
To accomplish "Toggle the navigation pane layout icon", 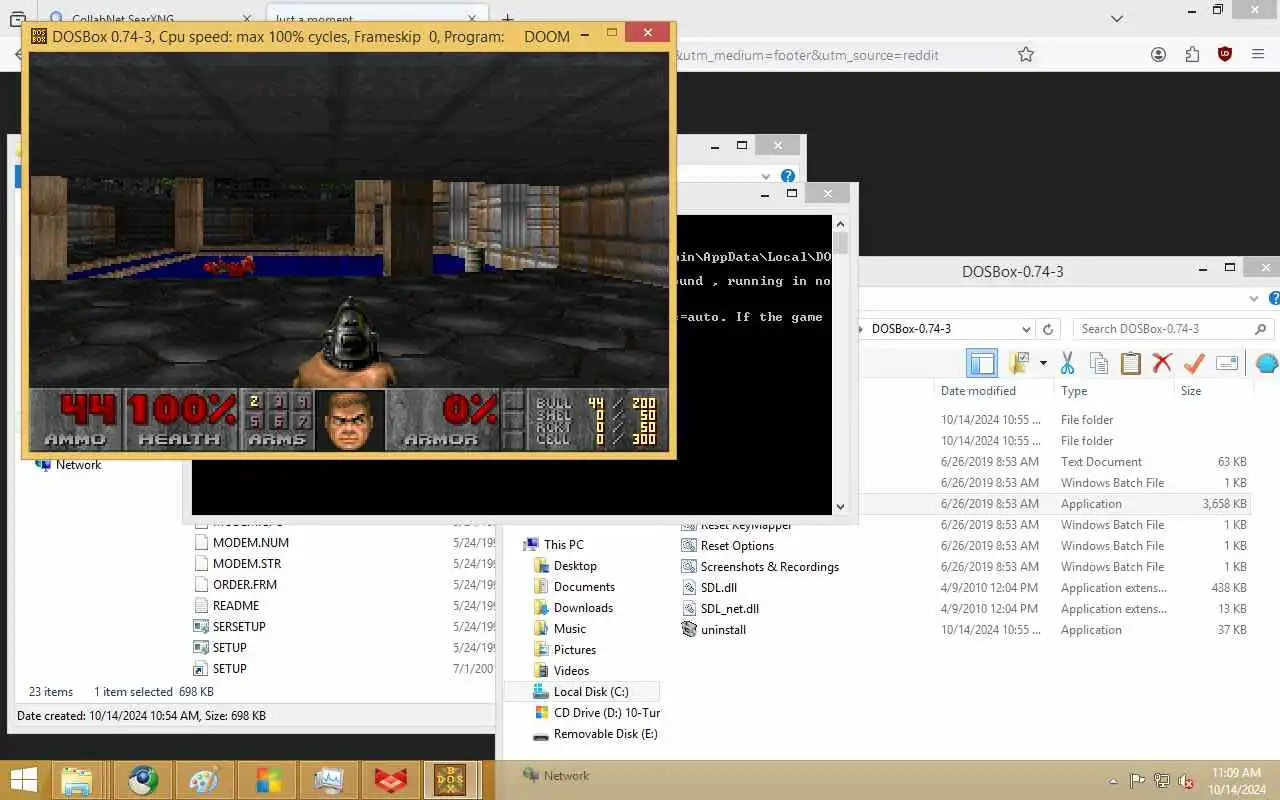I will [x=982, y=363].
